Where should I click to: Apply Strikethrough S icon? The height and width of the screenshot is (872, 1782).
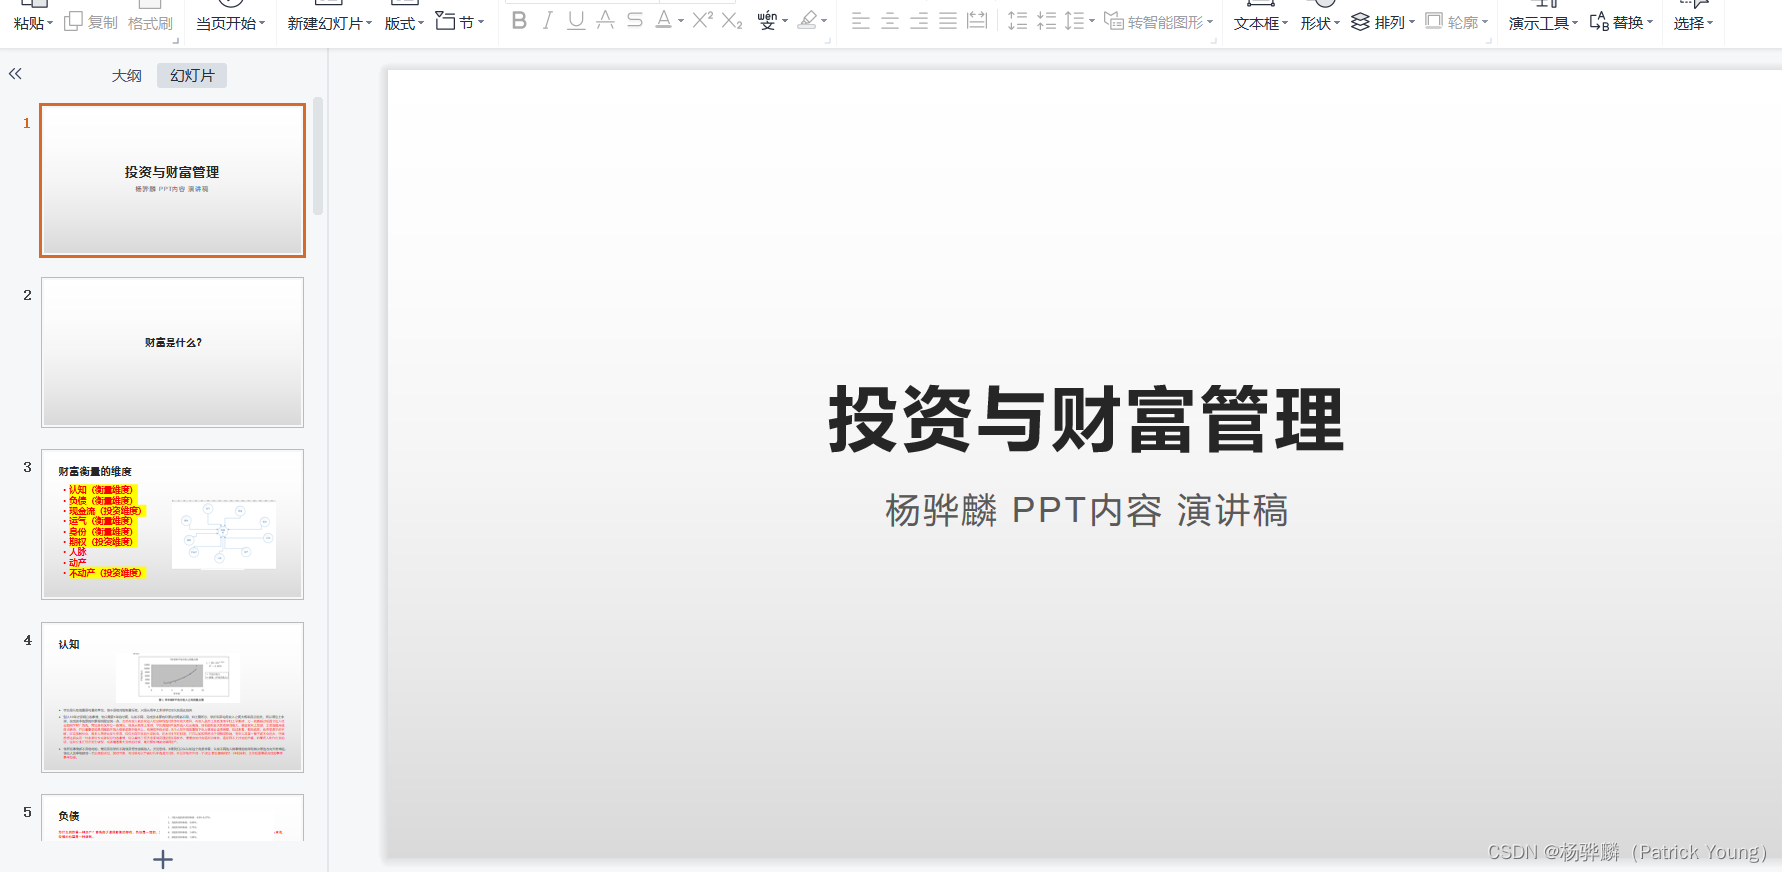(635, 21)
